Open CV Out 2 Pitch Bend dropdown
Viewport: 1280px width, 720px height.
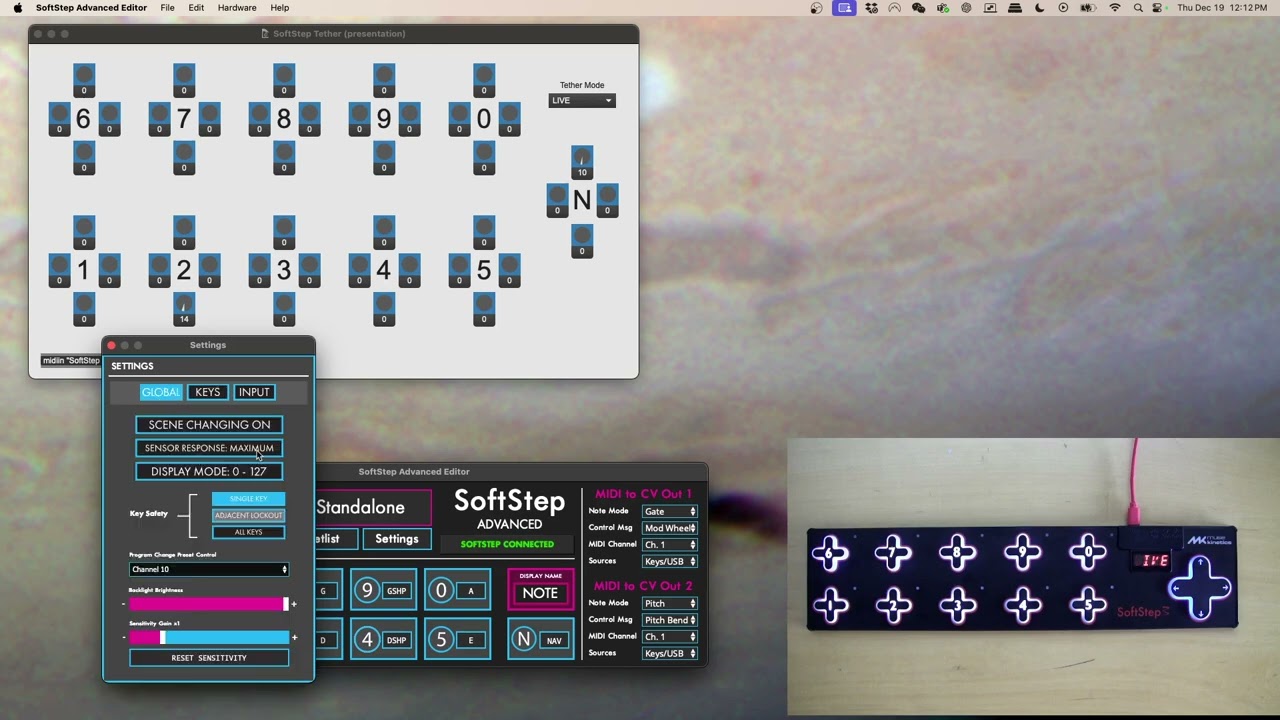tap(669, 620)
